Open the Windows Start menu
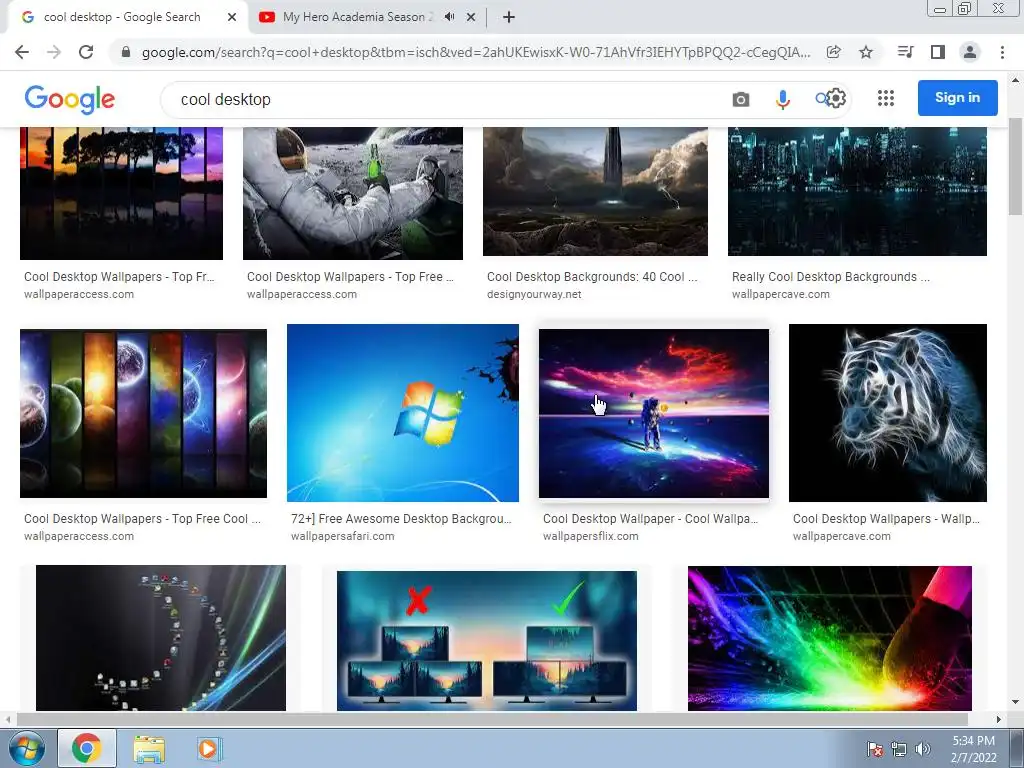Screen dimensions: 1024x768 (25, 748)
